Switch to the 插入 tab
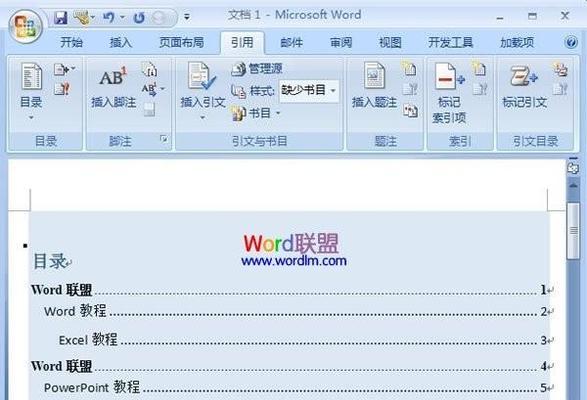The width and height of the screenshot is (587, 400). [x=120, y=42]
